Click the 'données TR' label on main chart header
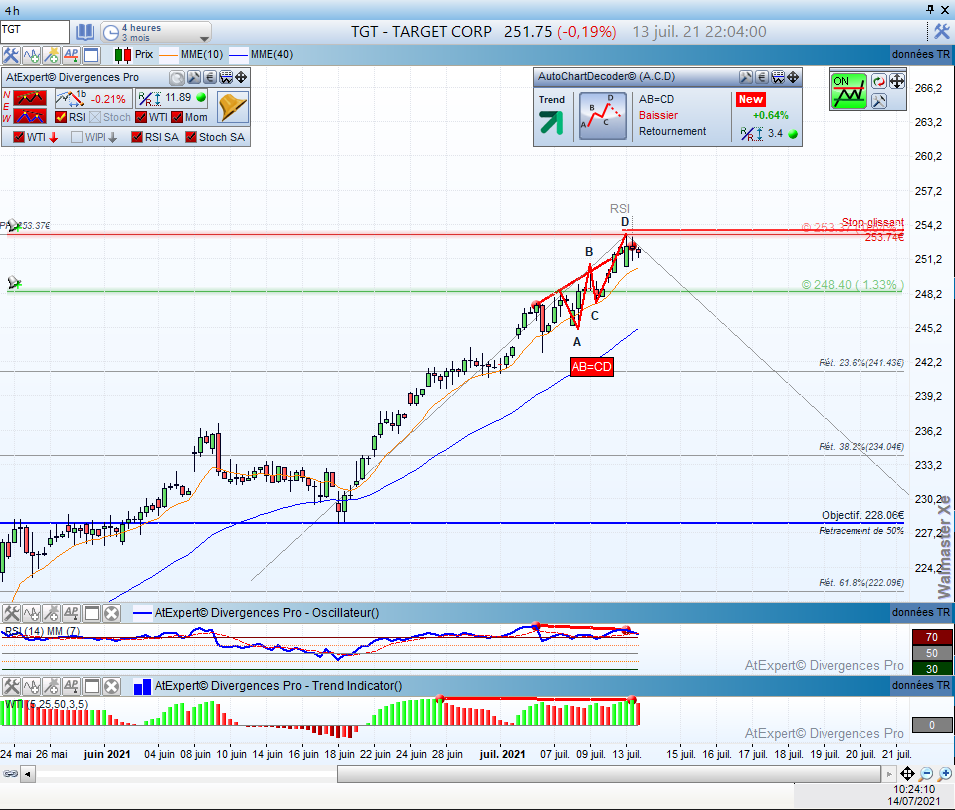The width and height of the screenshot is (955, 810). 921,55
